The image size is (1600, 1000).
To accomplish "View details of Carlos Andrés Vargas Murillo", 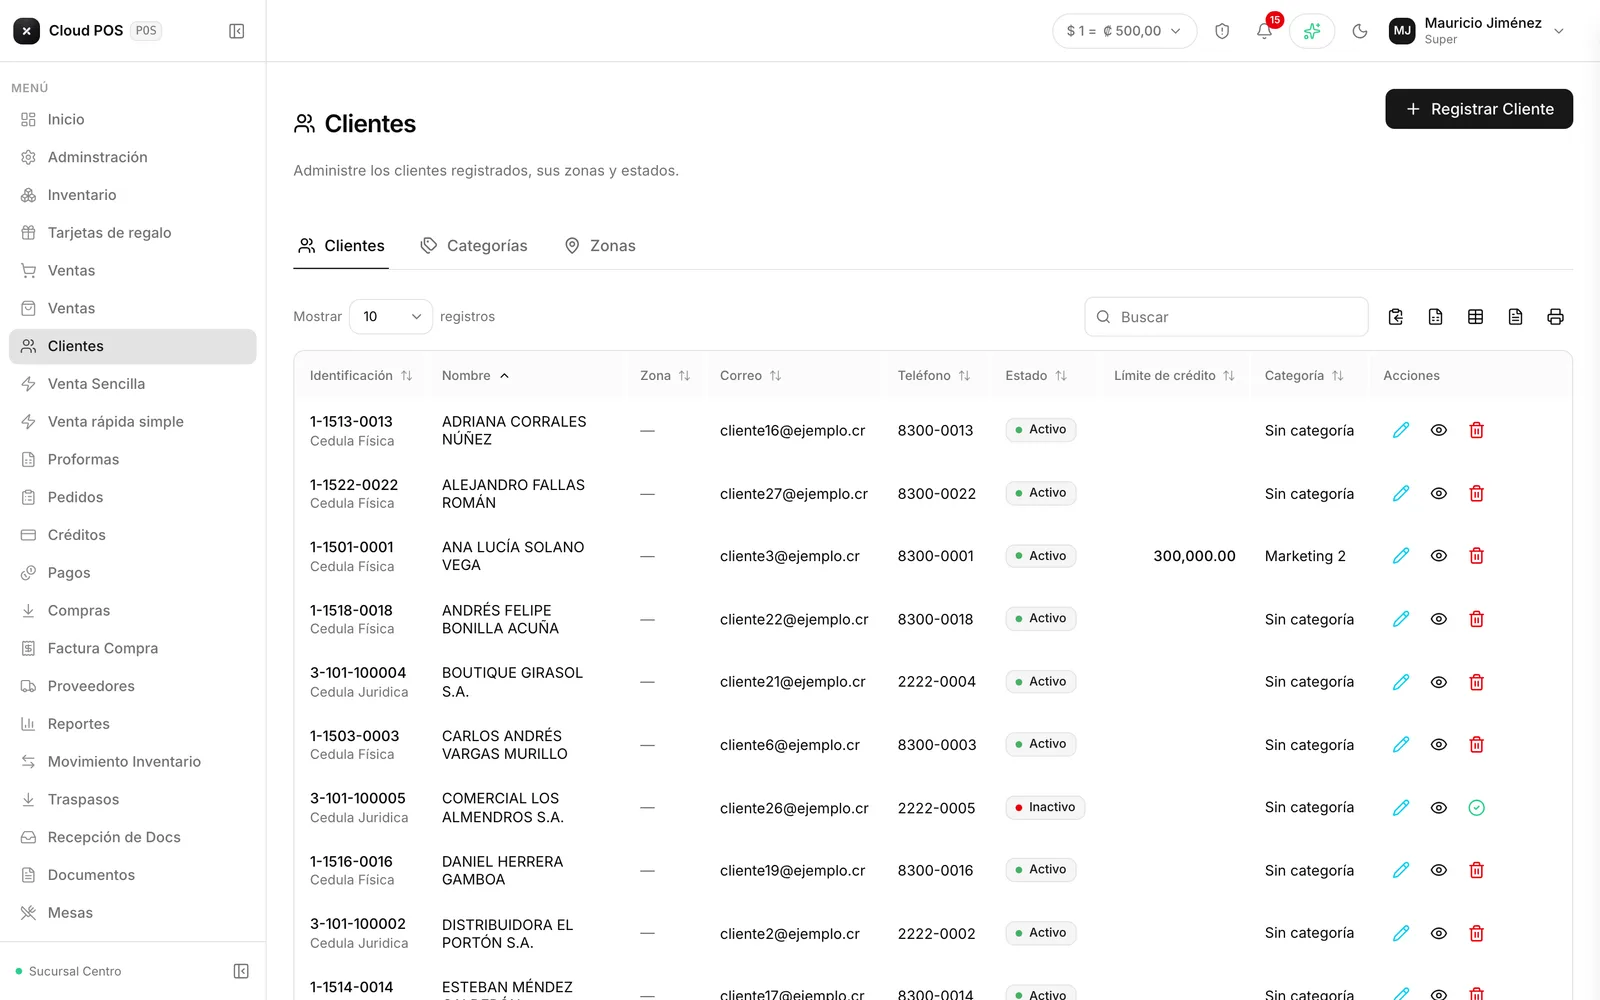I will click(x=1439, y=744).
